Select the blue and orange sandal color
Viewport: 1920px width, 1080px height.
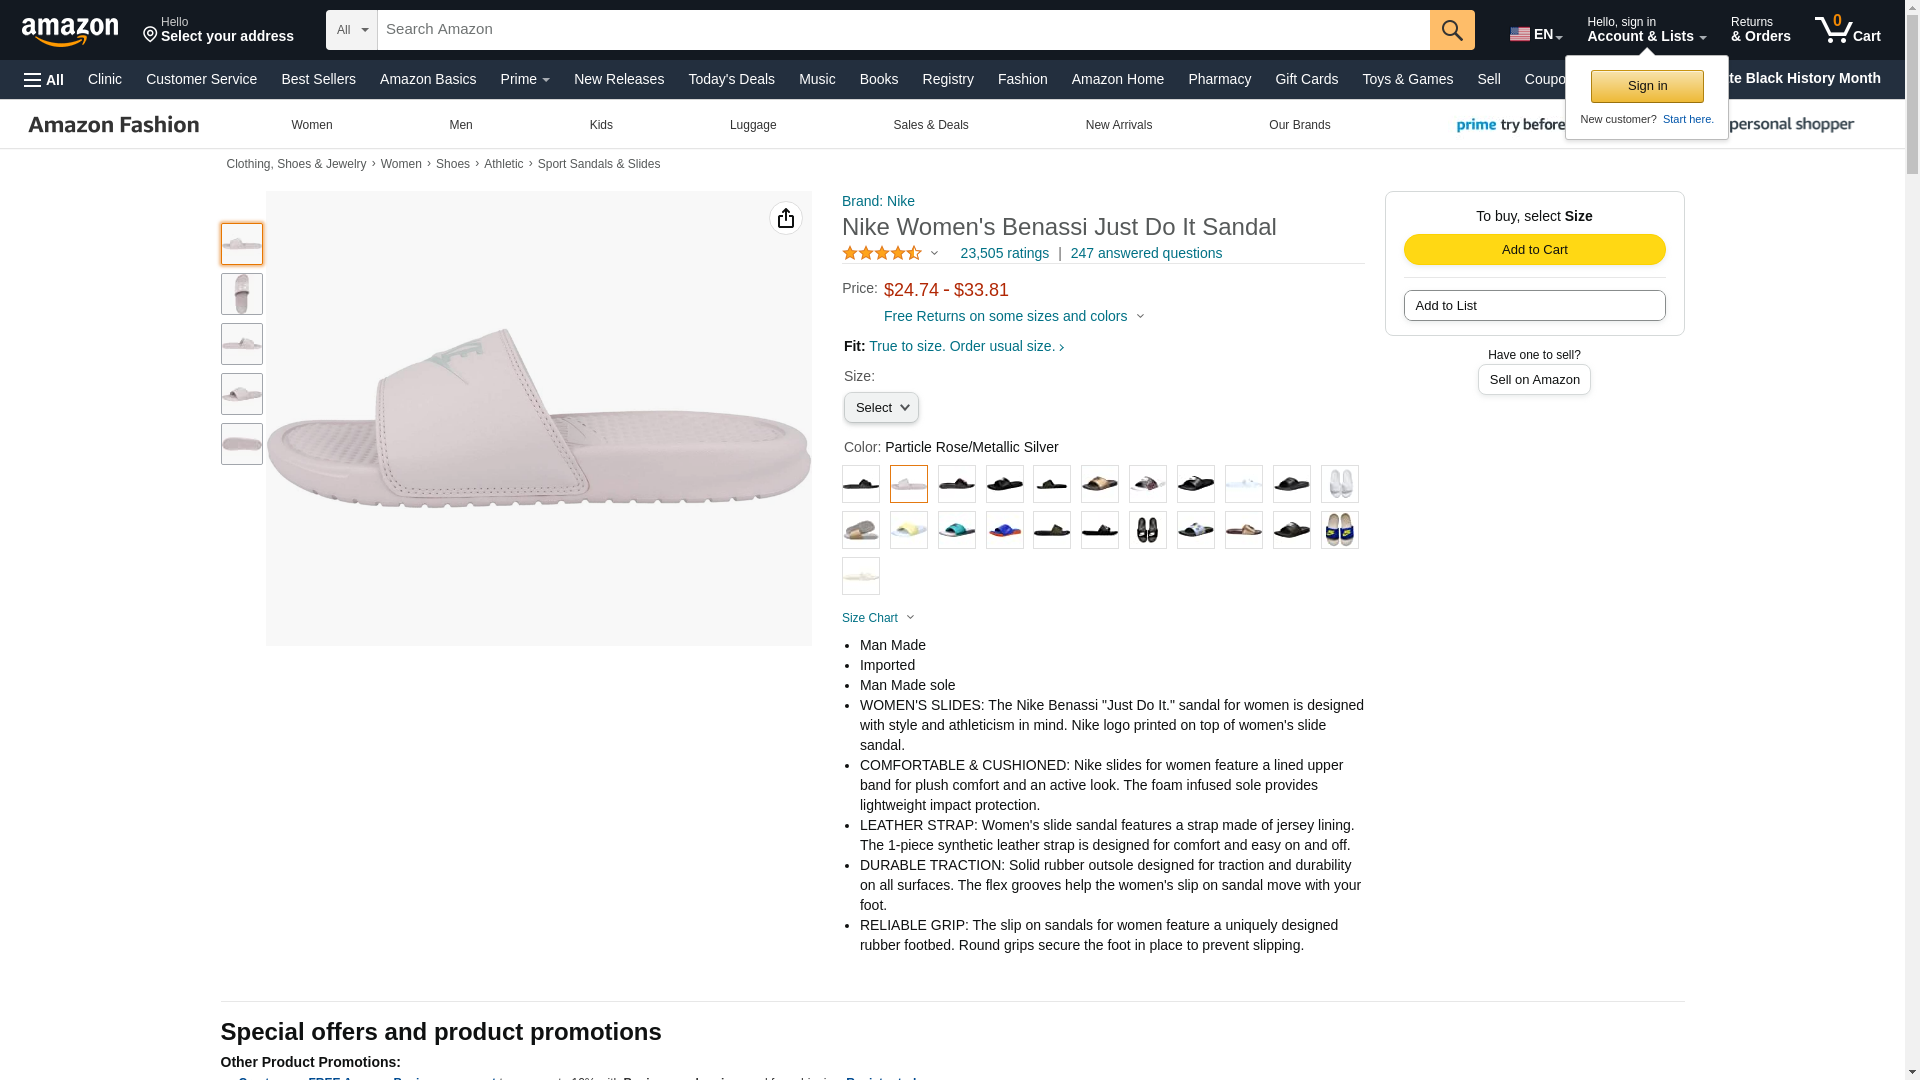click(x=1004, y=530)
